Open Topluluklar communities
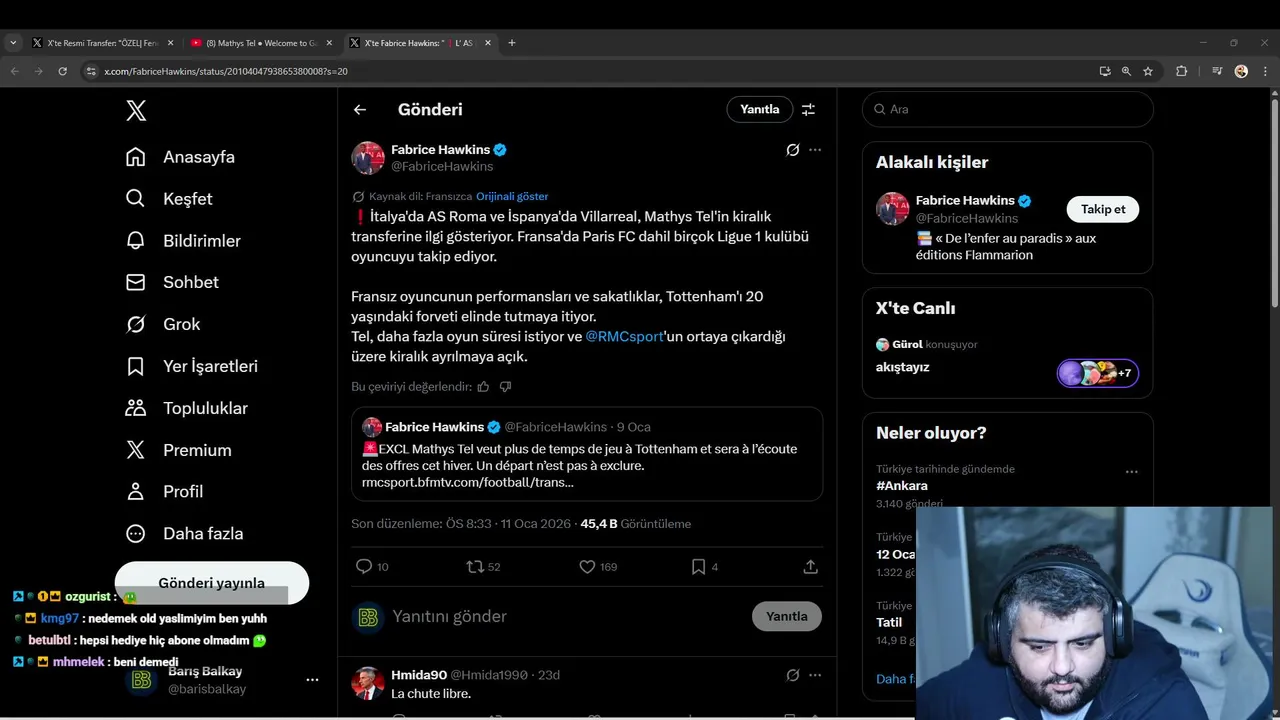Screen dimensions: 1280x720 (x=186, y=408)
